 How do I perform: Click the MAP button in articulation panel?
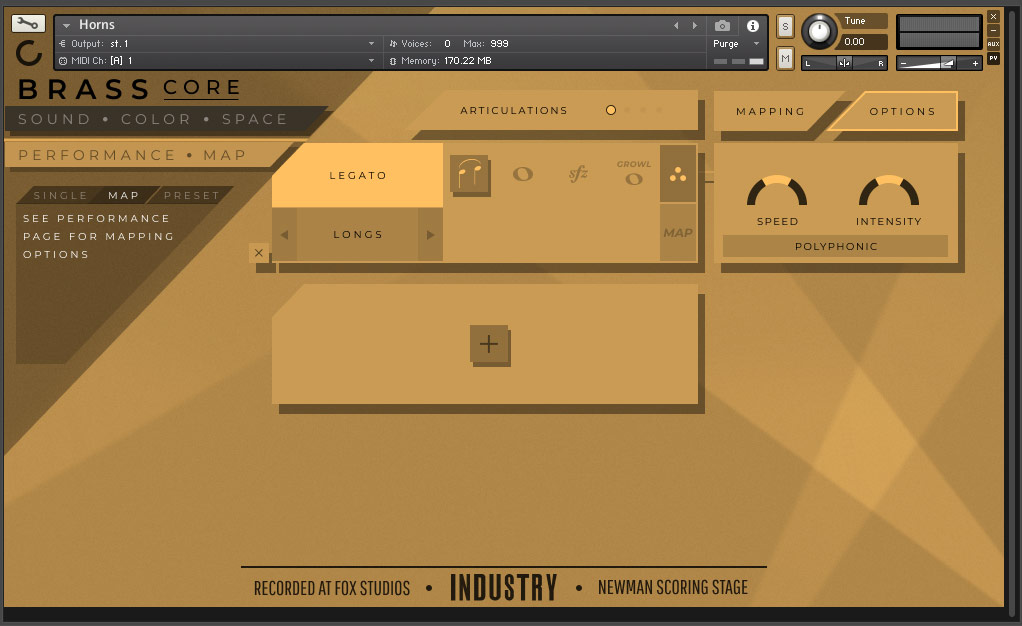678,233
